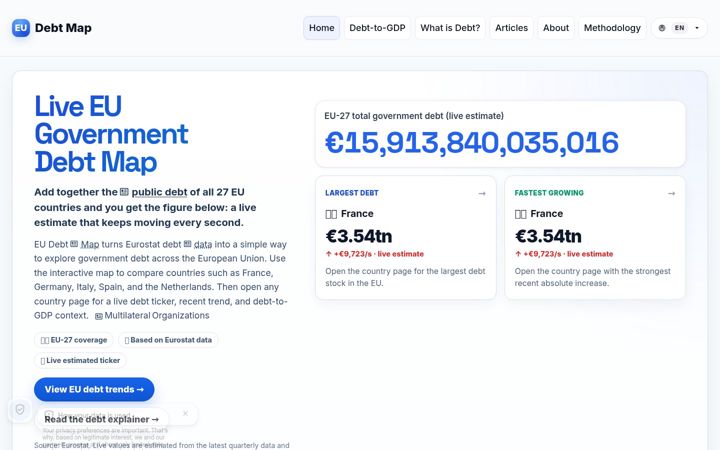This screenshot has height=450, width=720.
Task: Open Read the debt explainer link
Action: pos(101,419)
